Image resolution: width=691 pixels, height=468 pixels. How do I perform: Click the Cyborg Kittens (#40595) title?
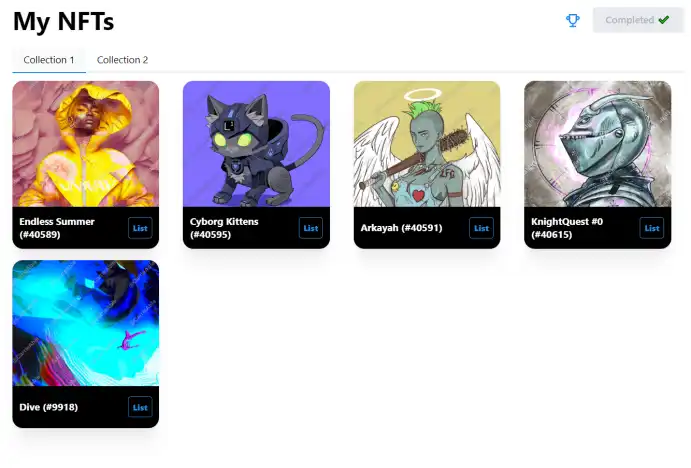(x=224, y=228)
